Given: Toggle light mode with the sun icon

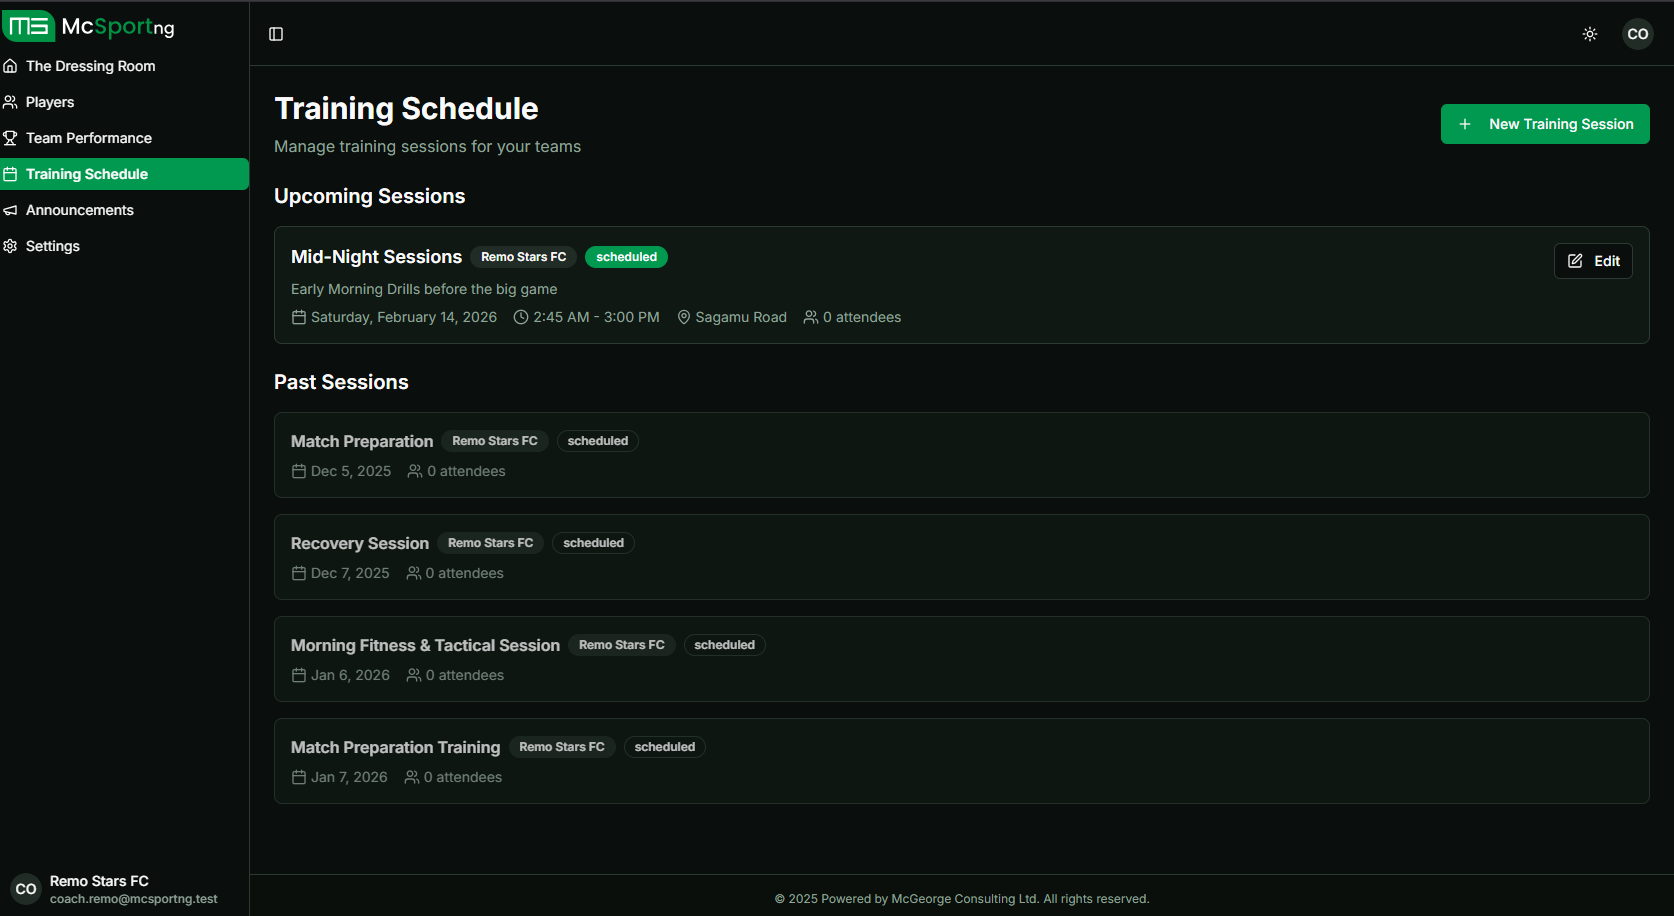Looking at the screenshot, I should tap(1590, 33).
